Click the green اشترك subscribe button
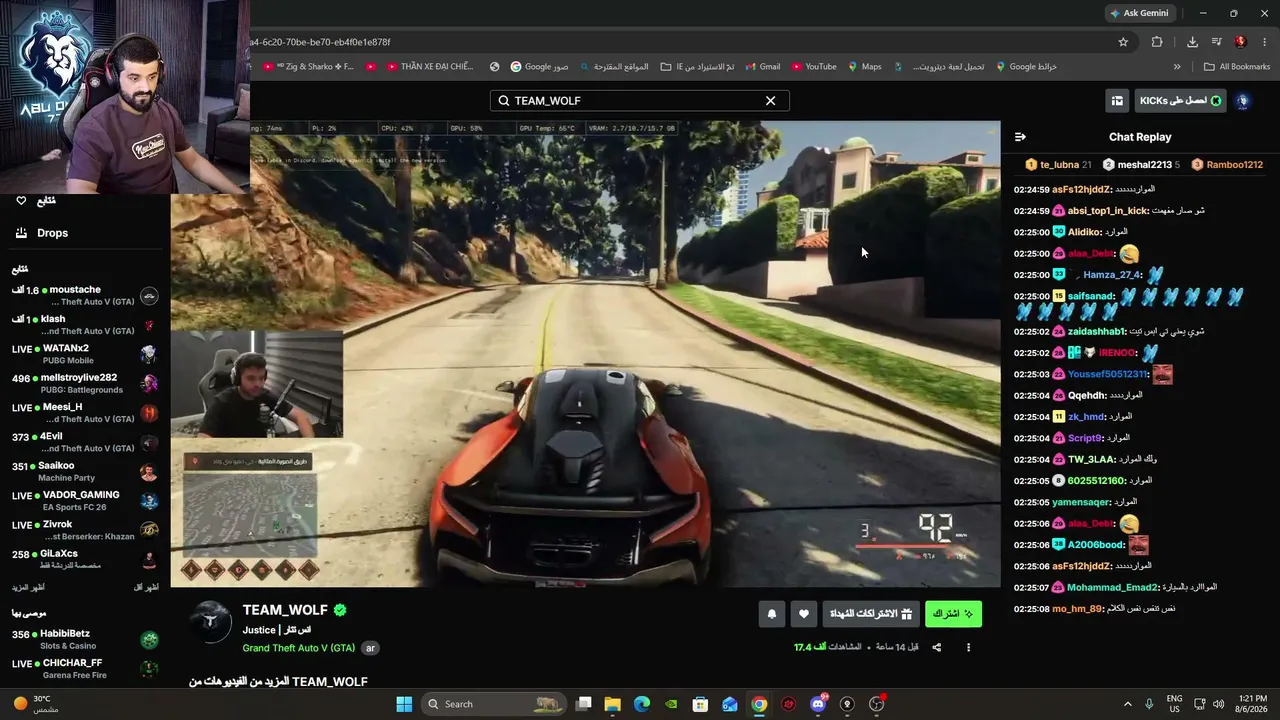Image resolution: width=1280 pixels, height=720 pixels. click(953, 614)
